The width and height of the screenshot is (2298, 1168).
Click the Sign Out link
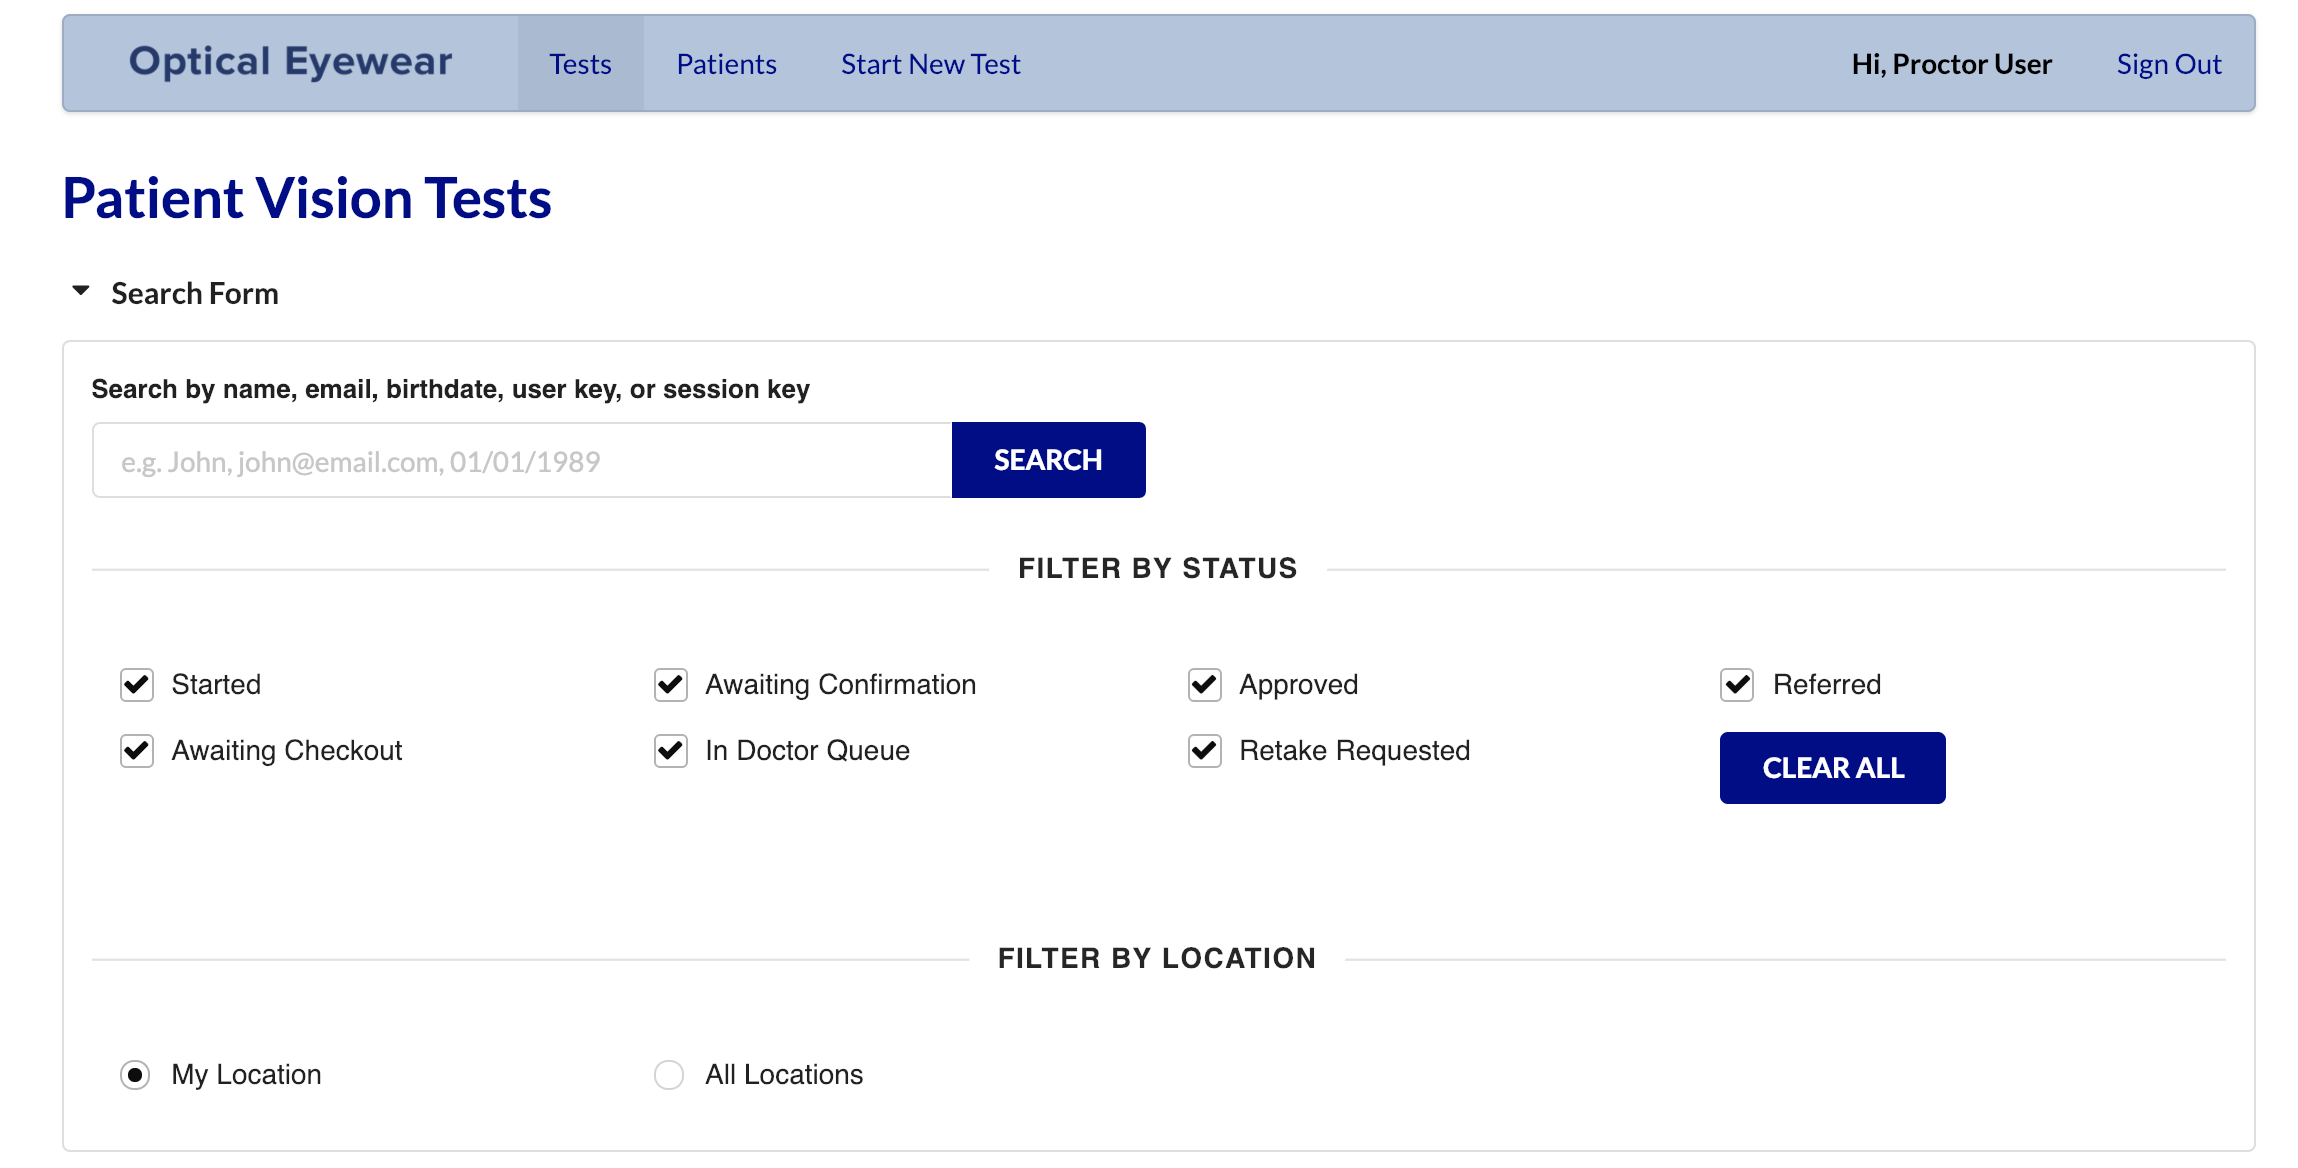point(2168,64)
